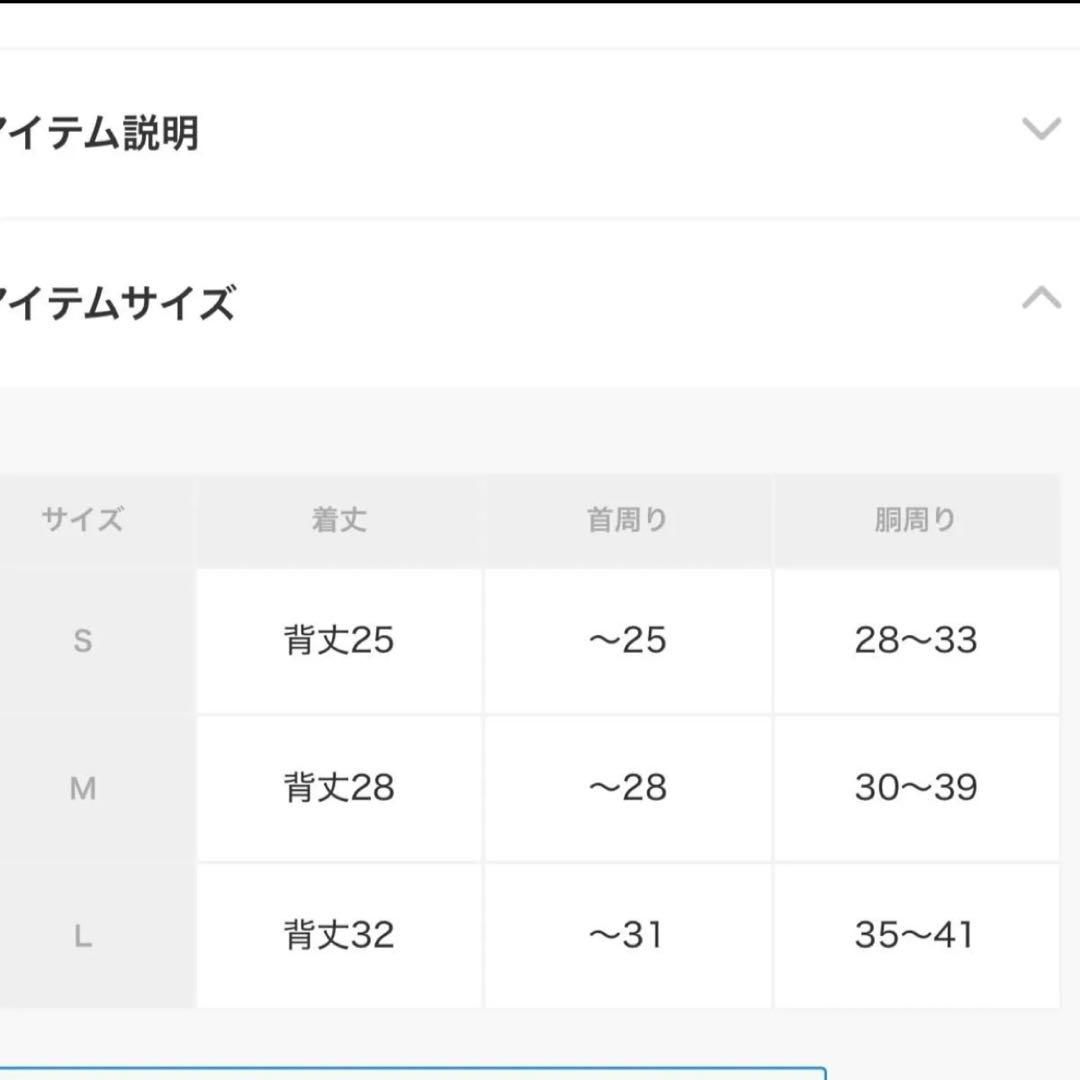Click the 胴周り column header
The image size is (1080, 1080).
click(917, 519)
